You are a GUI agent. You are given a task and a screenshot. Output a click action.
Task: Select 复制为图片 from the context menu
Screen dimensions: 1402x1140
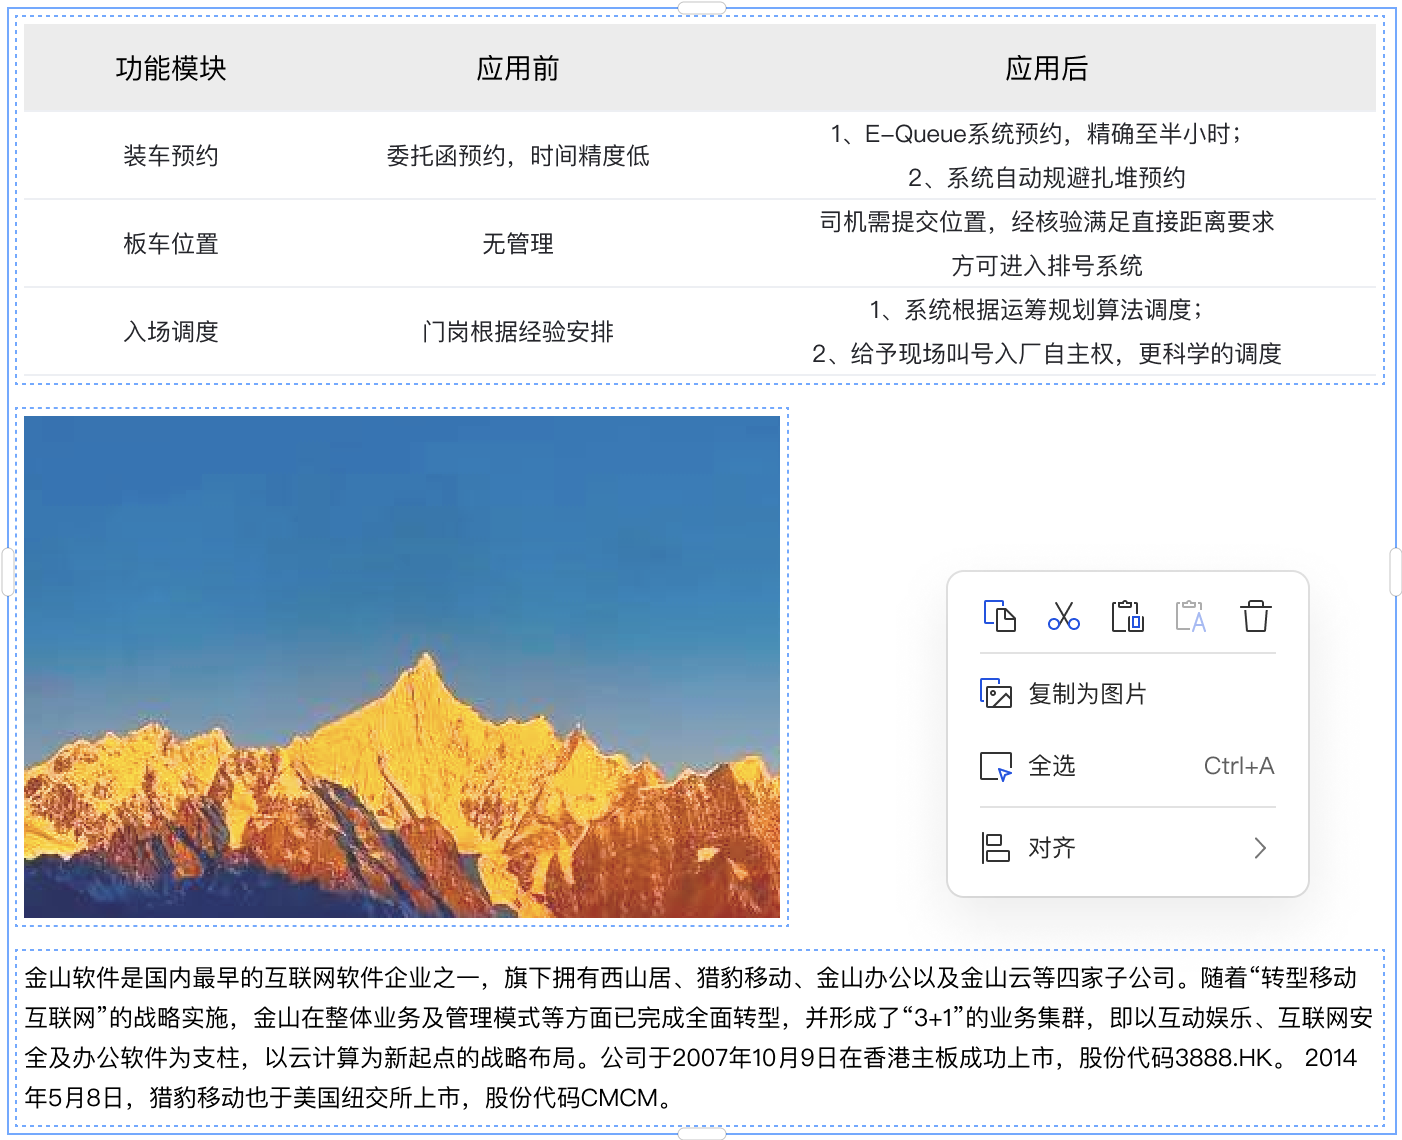click(x=1086, y=693)
